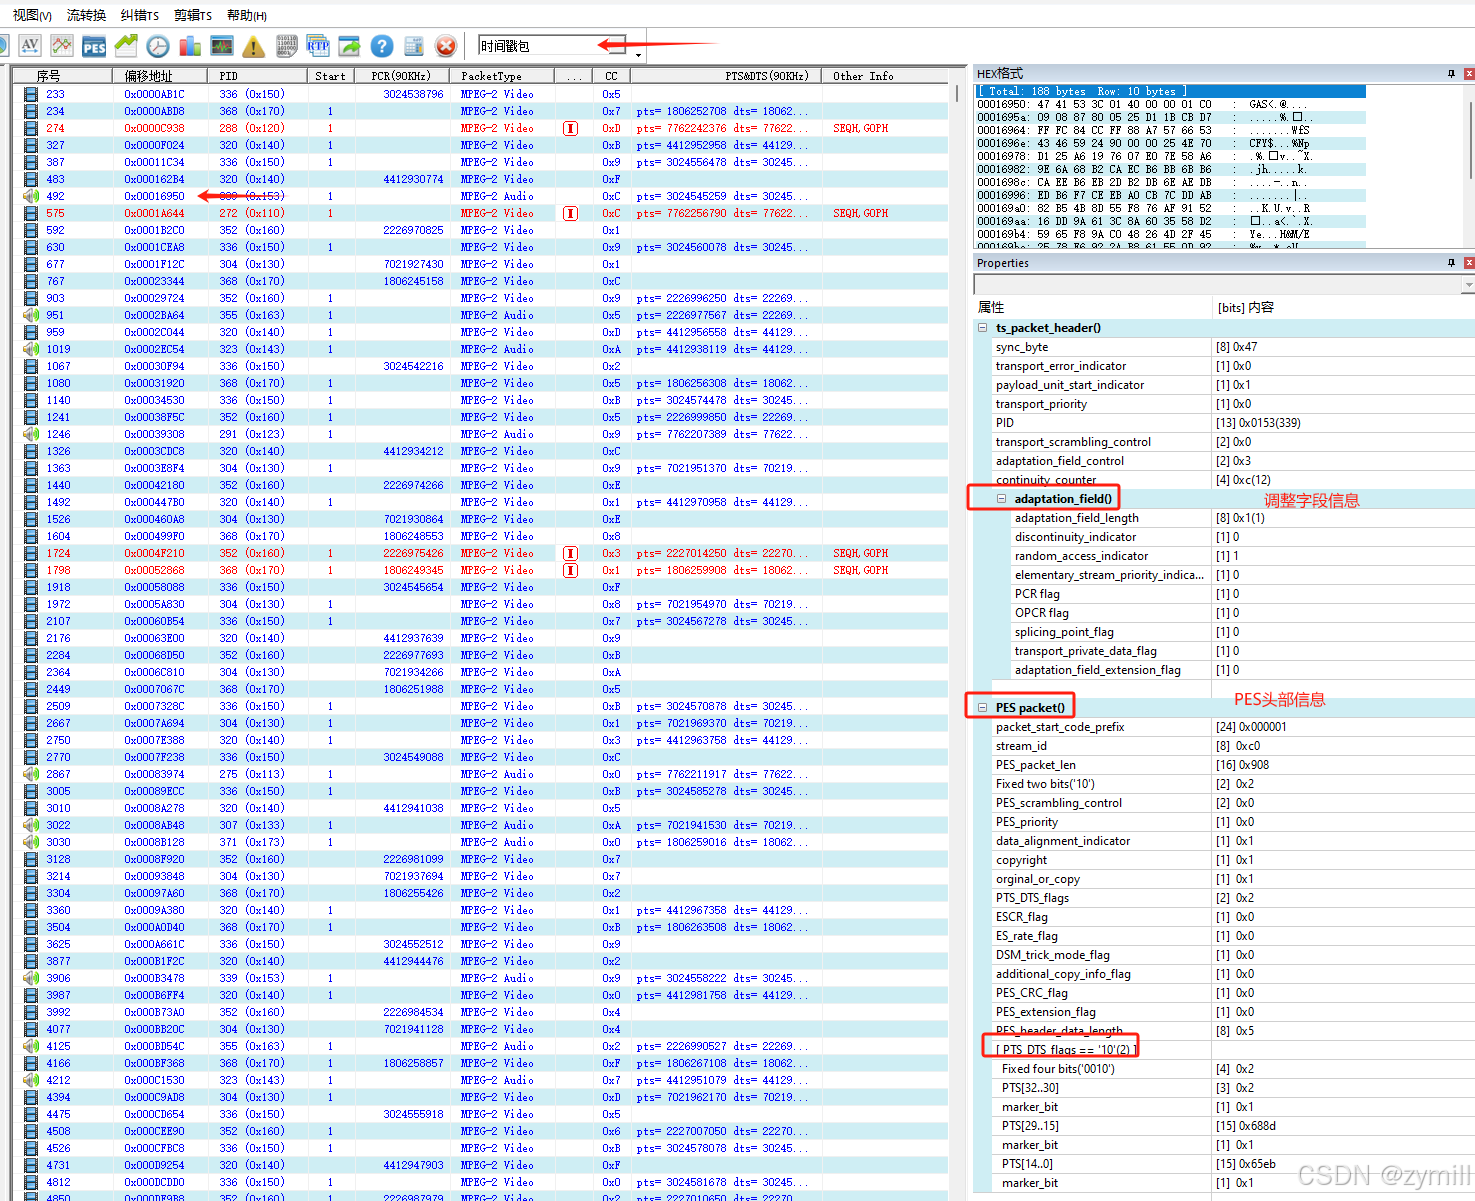Click the red stop X toolbar icon
The width and height of the screenshot is (1475, 1201).
click(446, 46)
